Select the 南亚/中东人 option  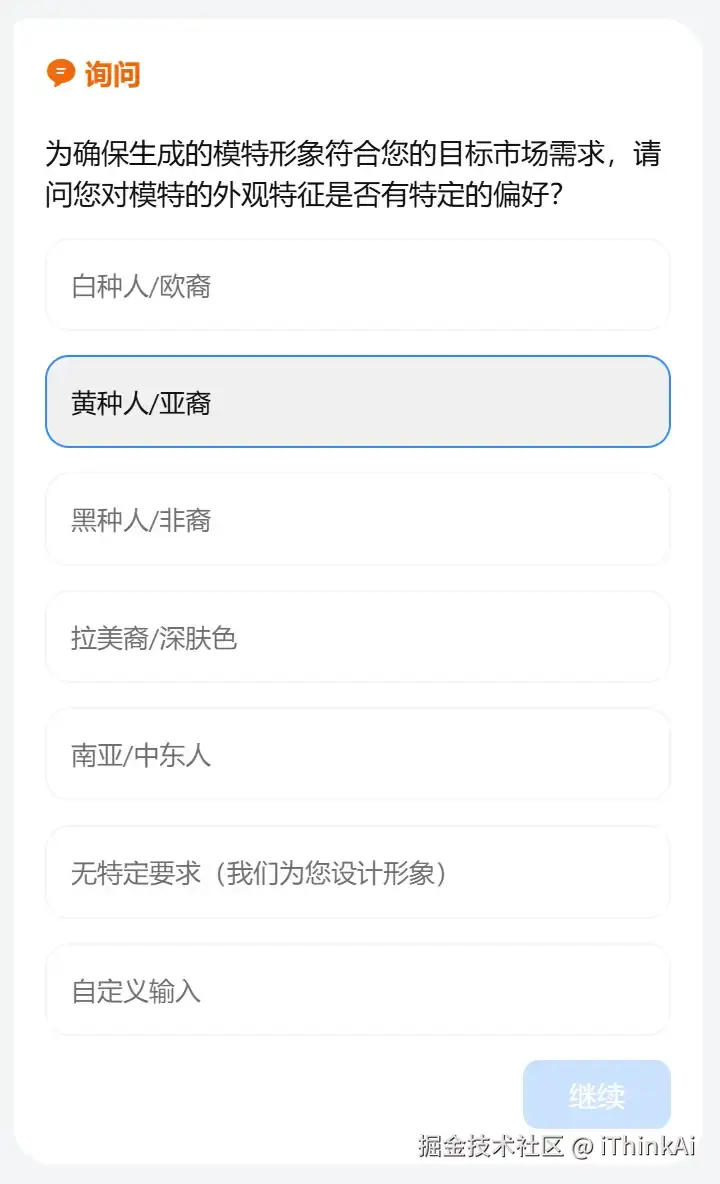point(357,755)
